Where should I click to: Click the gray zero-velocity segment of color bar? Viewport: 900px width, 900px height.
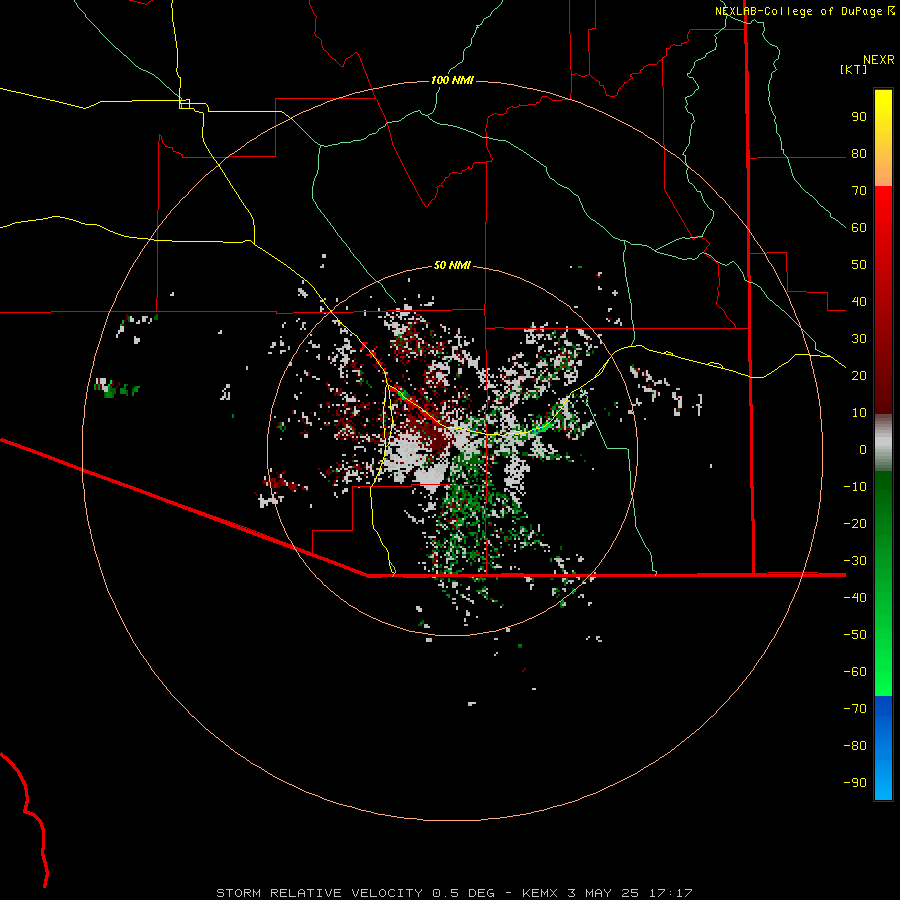[883, 443]
